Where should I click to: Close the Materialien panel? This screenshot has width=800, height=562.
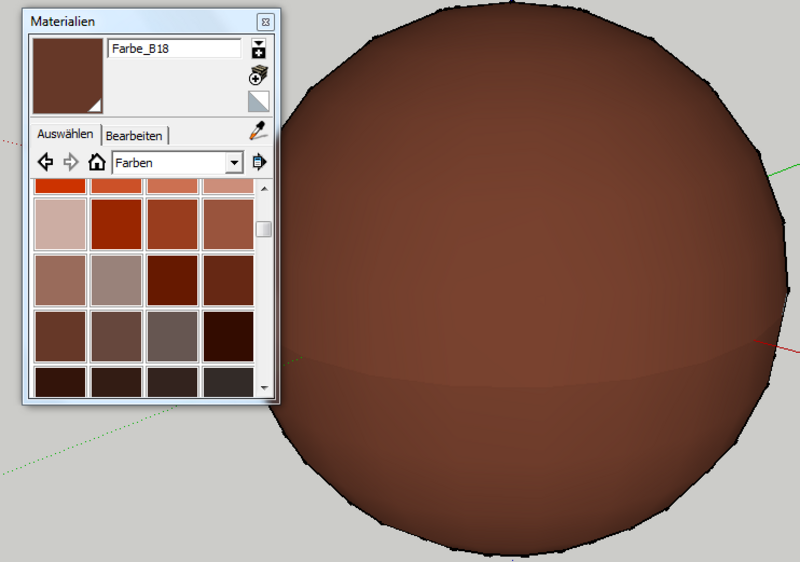pos(264,21)
